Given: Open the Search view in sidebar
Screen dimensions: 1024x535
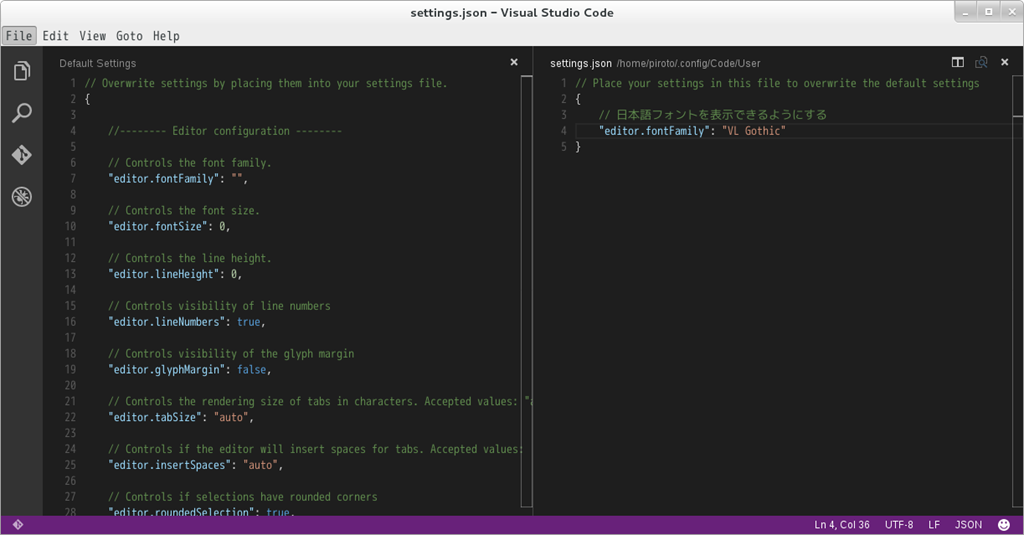Looking at the screenshot, I should pos(21,113).
